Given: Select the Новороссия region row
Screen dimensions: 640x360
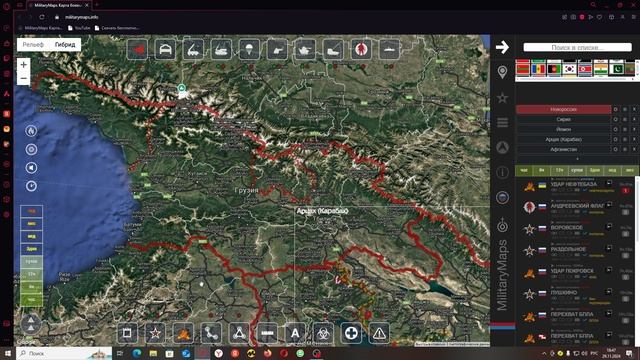Looking at the screenshot, I should tap(563, 109).
